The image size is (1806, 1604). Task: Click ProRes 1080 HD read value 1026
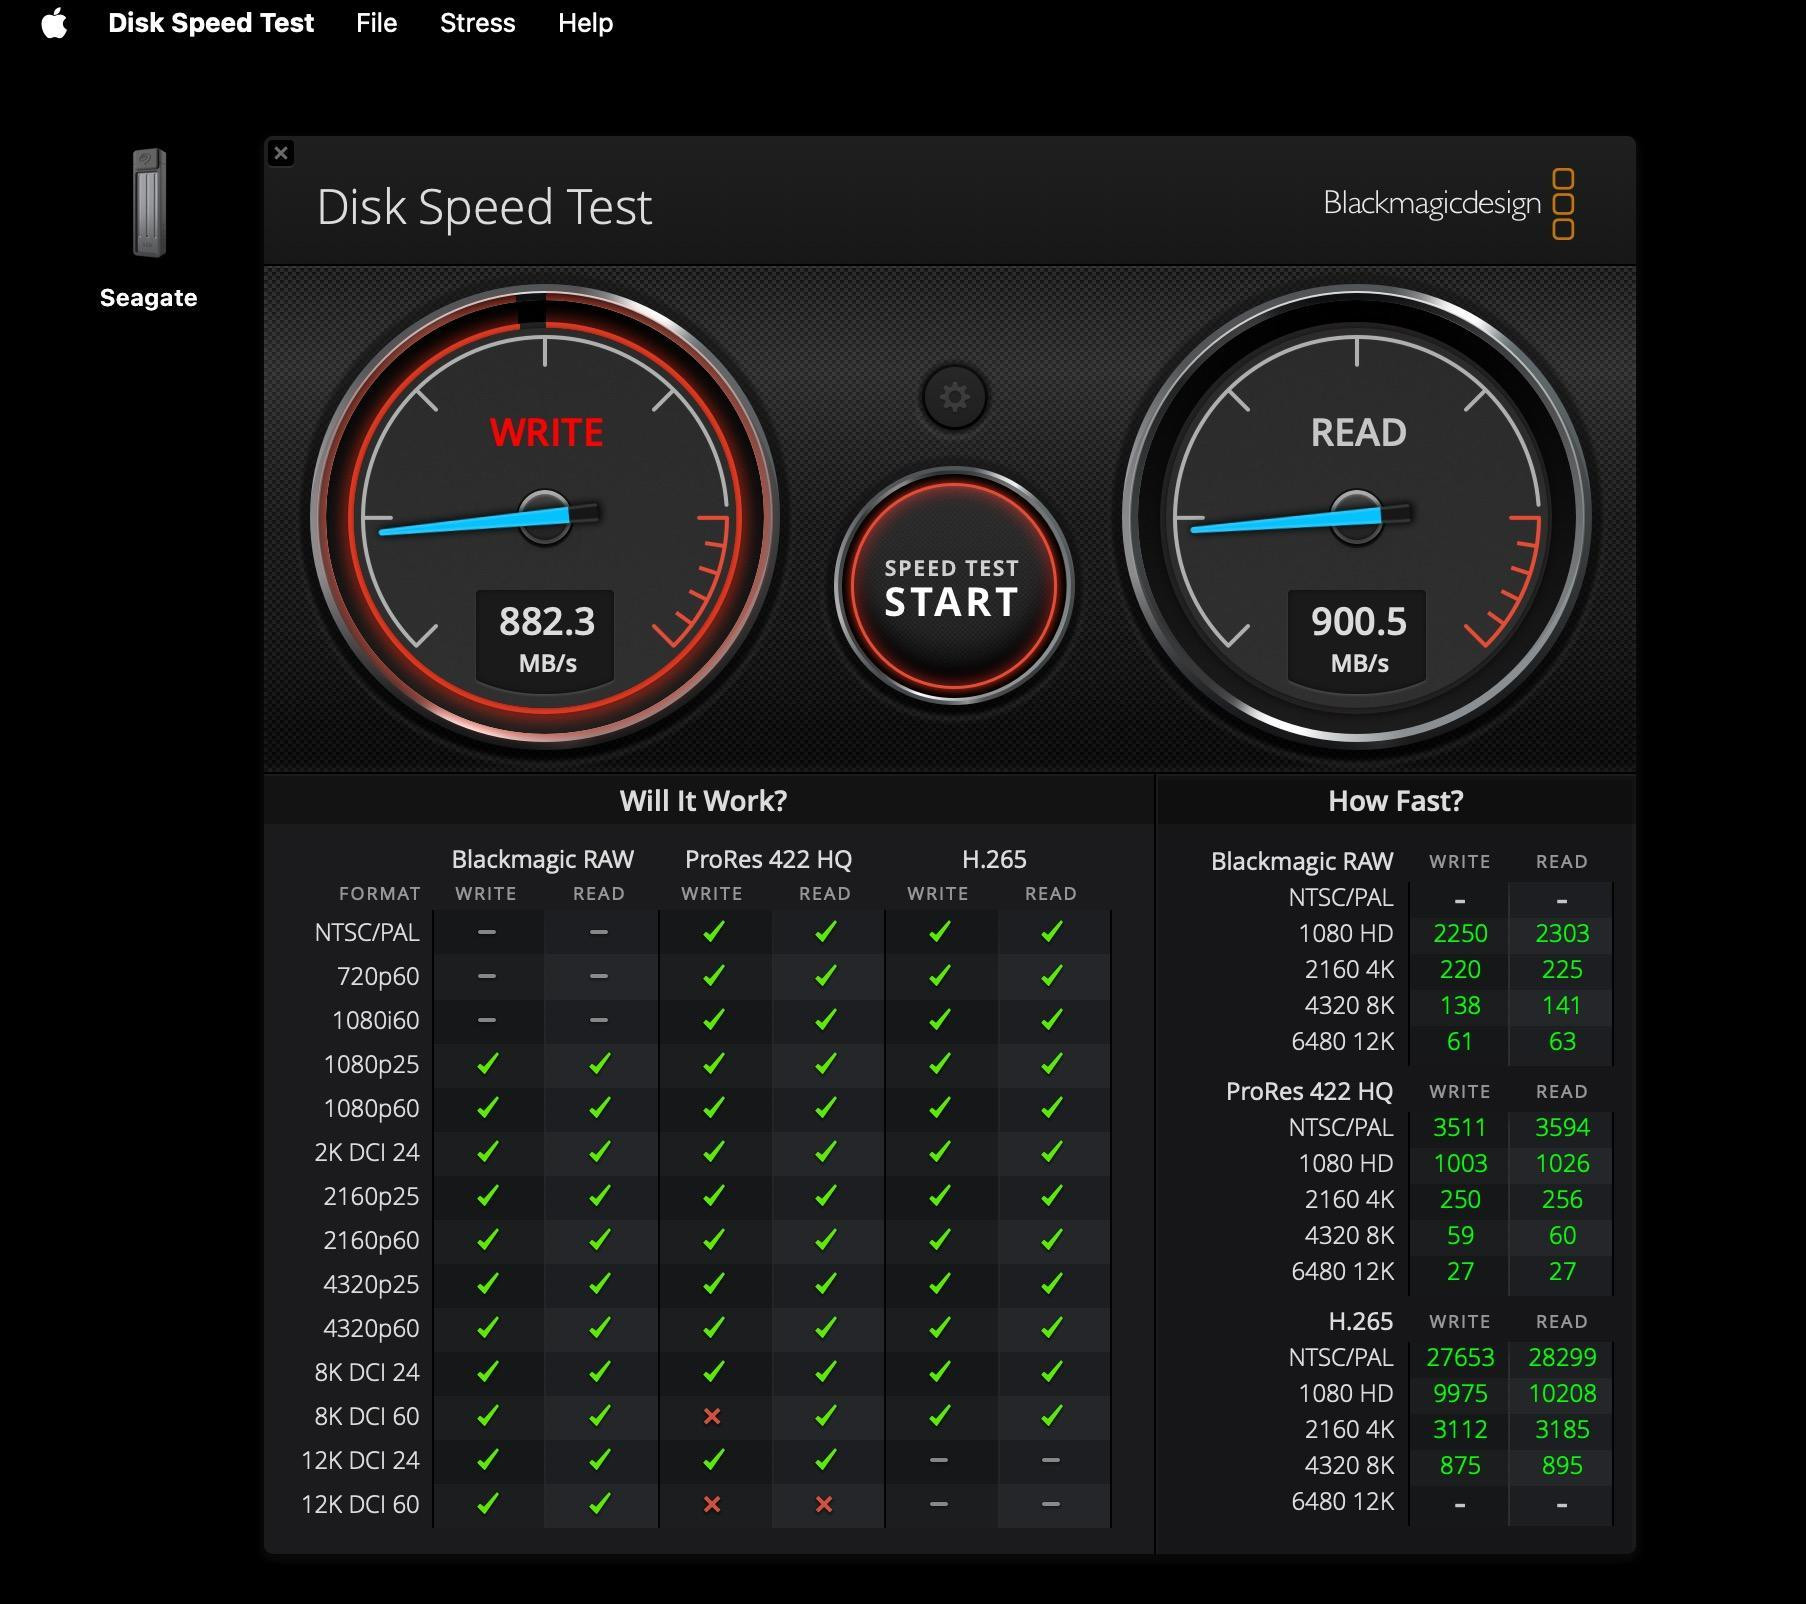(1562, 1163)
